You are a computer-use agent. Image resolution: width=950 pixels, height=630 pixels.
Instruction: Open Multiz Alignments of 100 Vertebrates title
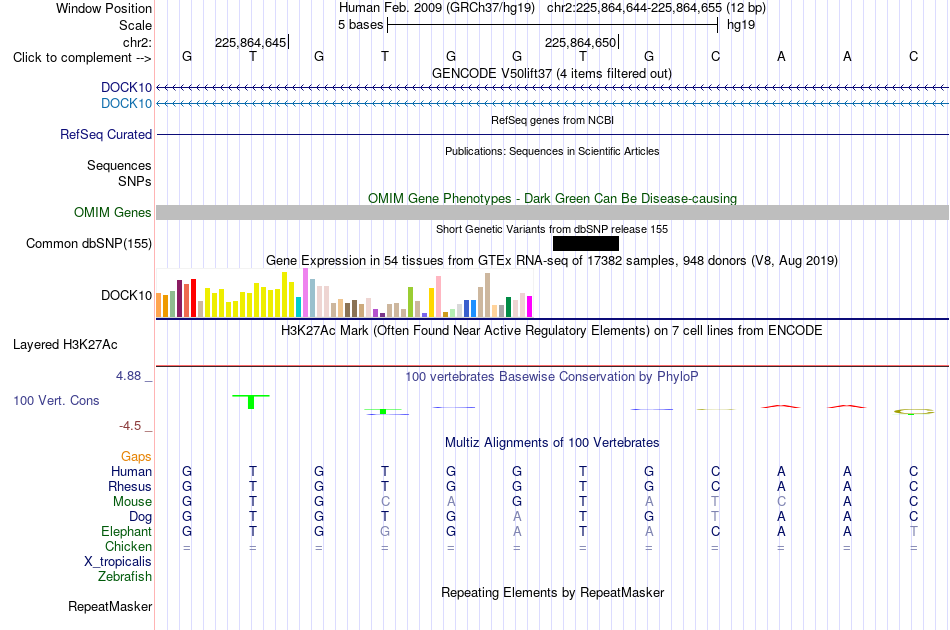click(552, 443)
